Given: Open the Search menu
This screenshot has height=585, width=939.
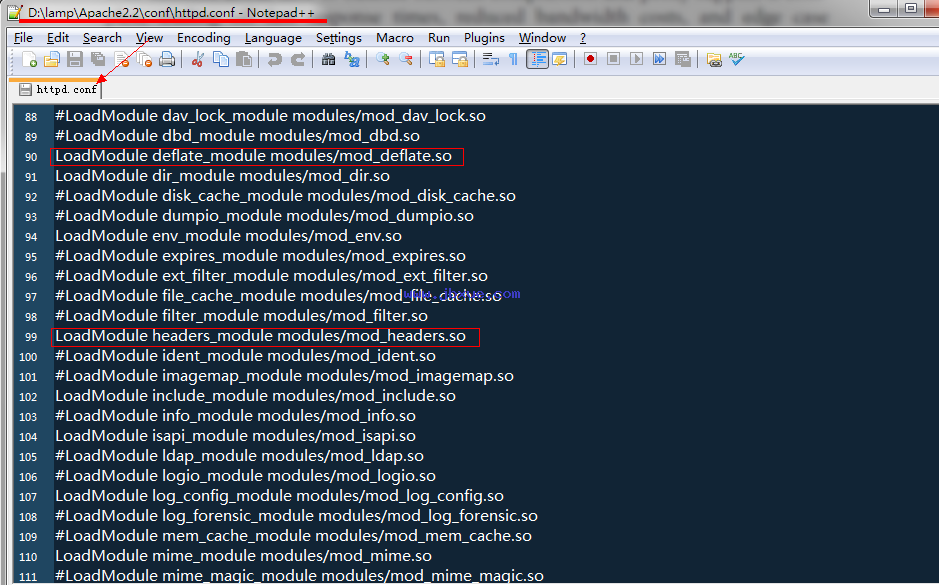Looking at the screenshot, I should click(102, 38).
